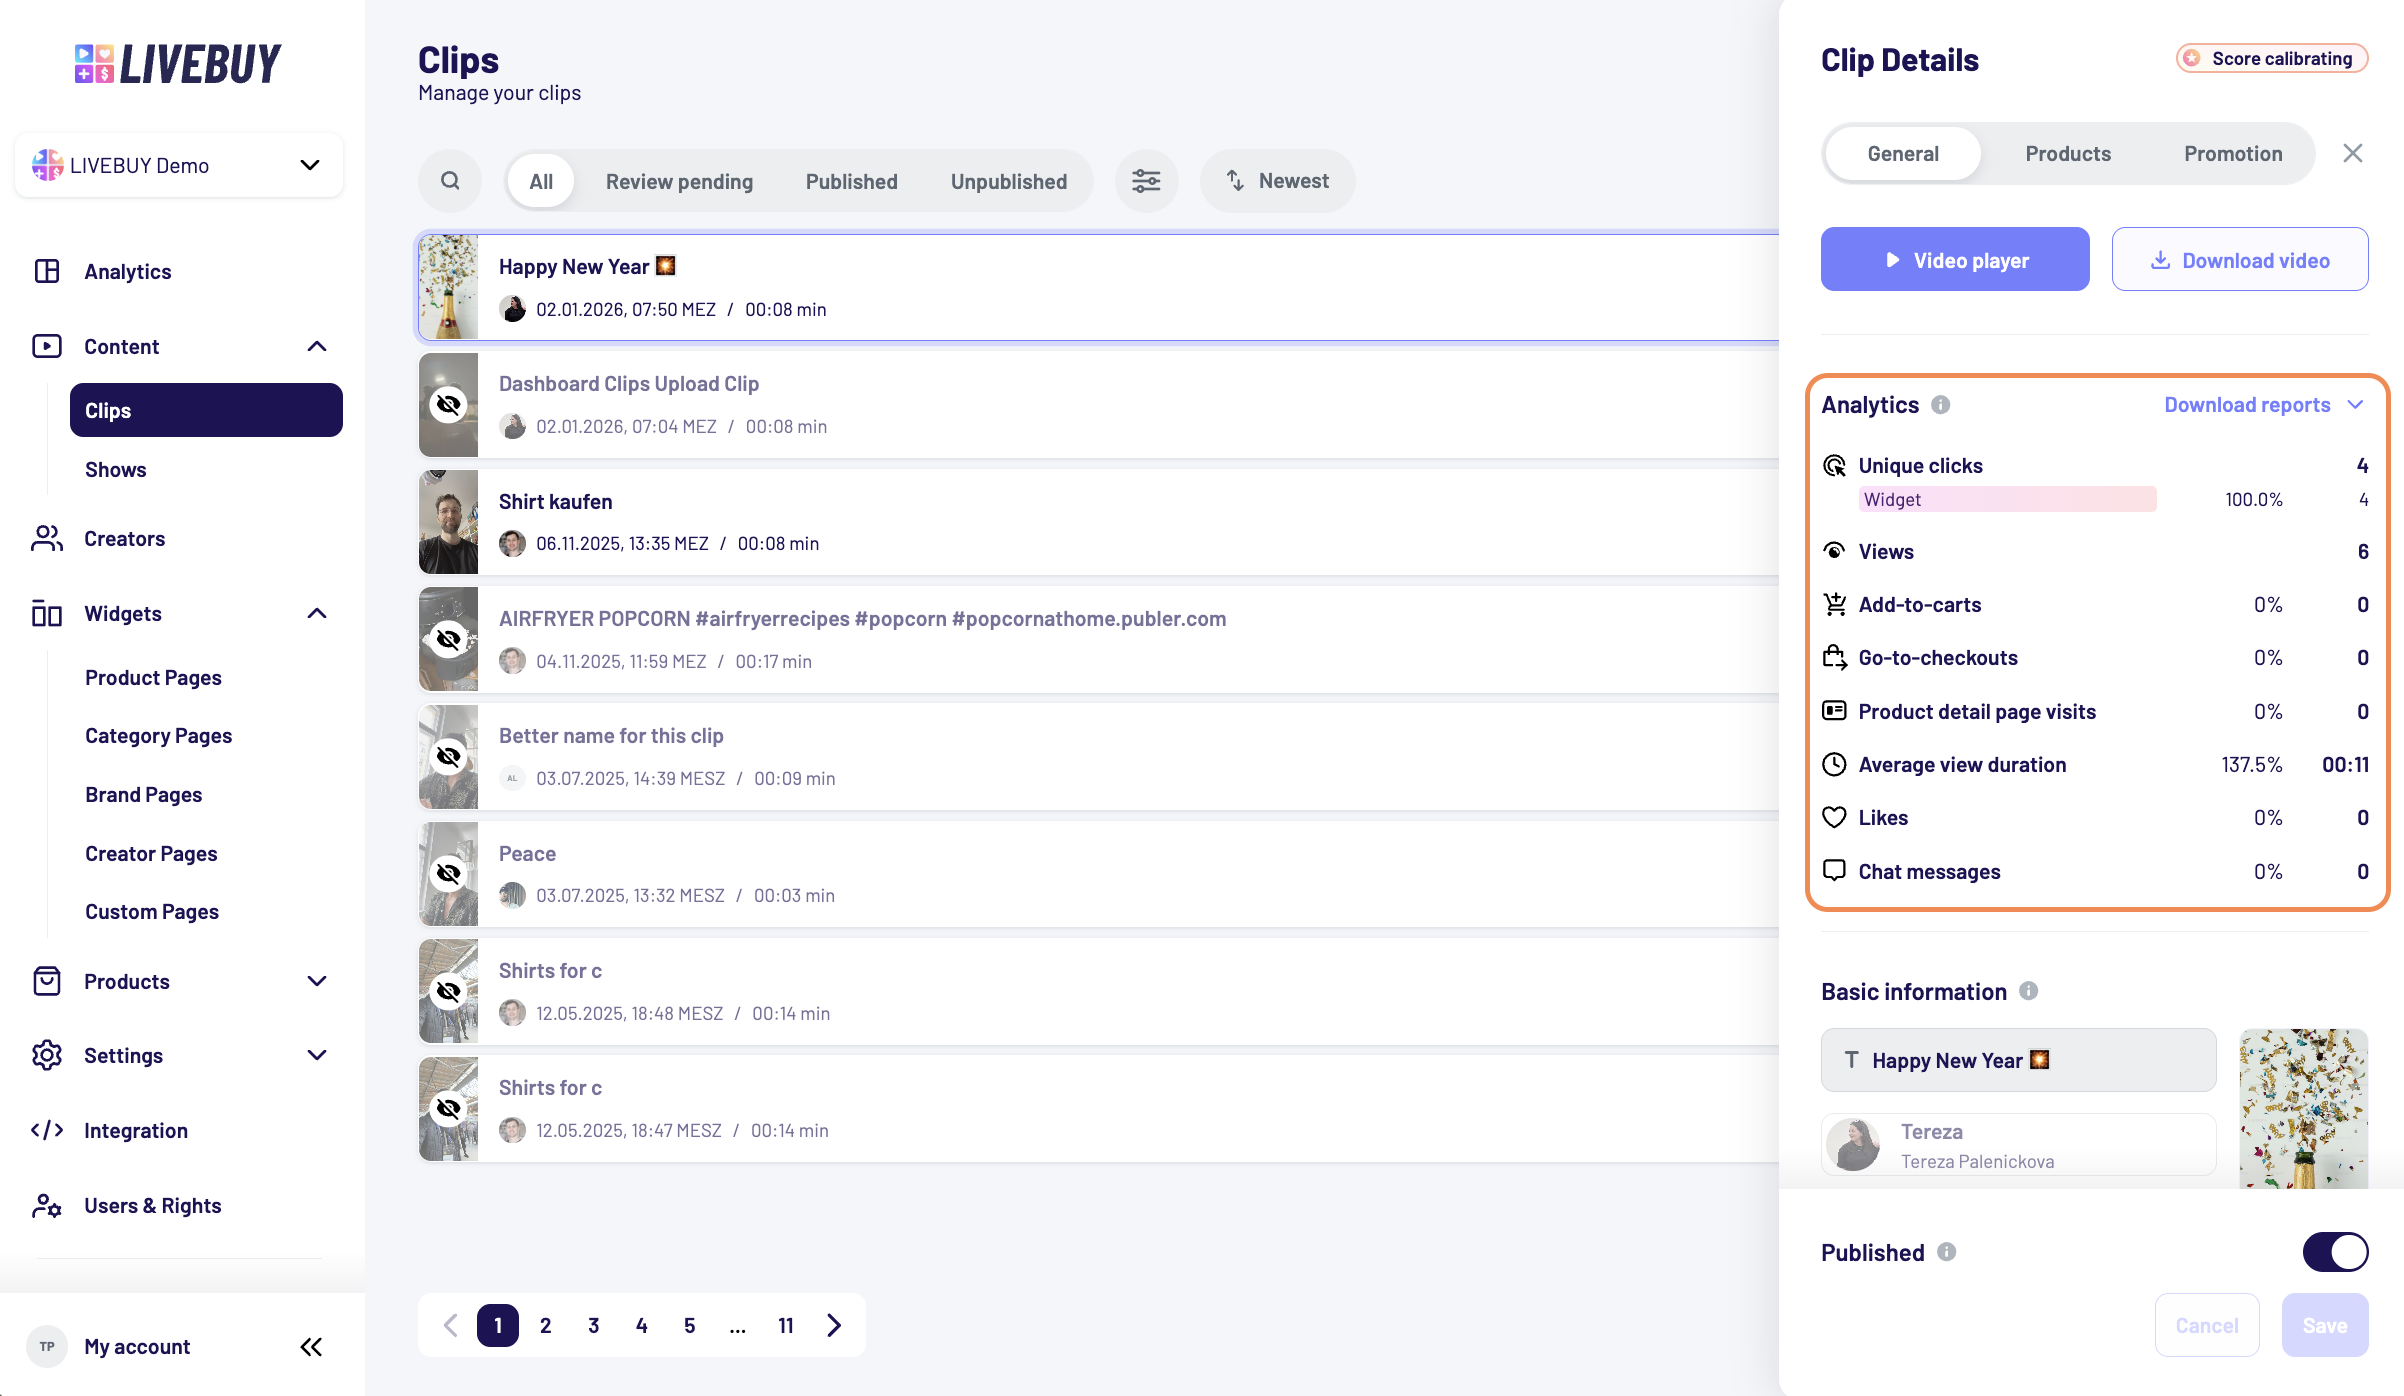Select the Unpublished filter tab
Screen dimensions: 2404x1396
click(x=1008, y=181)
